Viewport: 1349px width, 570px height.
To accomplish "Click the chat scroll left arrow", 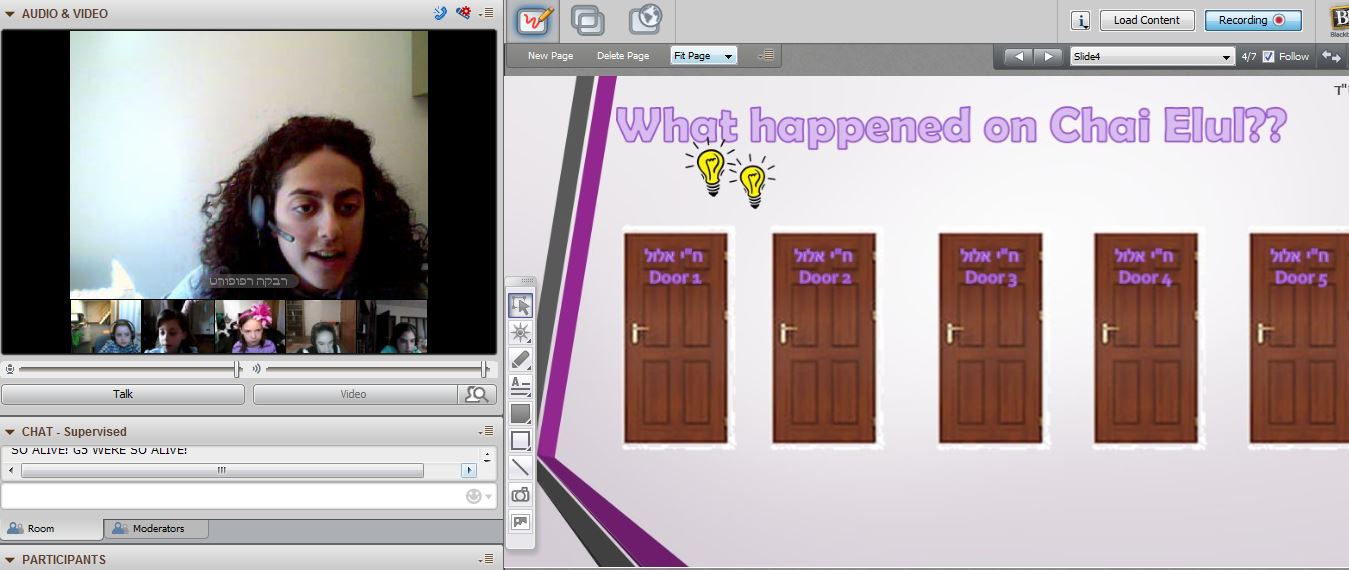I will pos(11,470).
